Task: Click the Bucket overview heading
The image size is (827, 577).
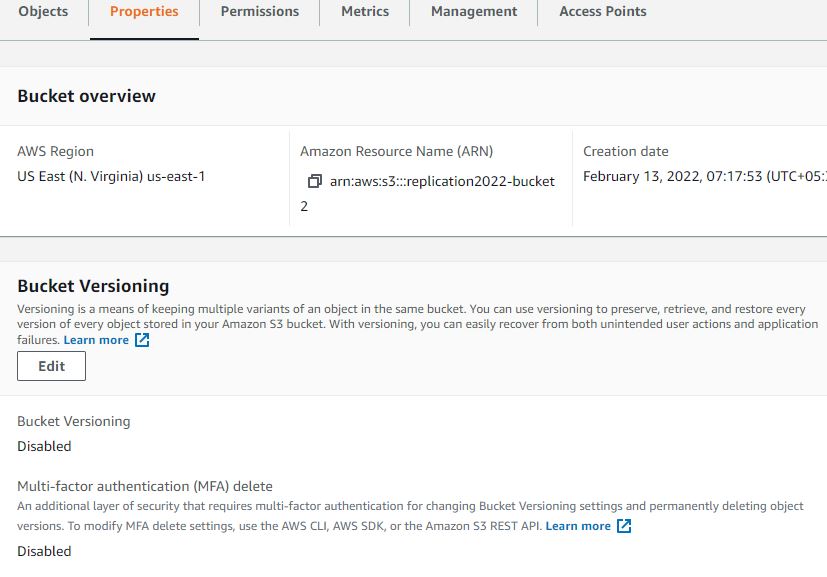Action: tap(85, 95)
